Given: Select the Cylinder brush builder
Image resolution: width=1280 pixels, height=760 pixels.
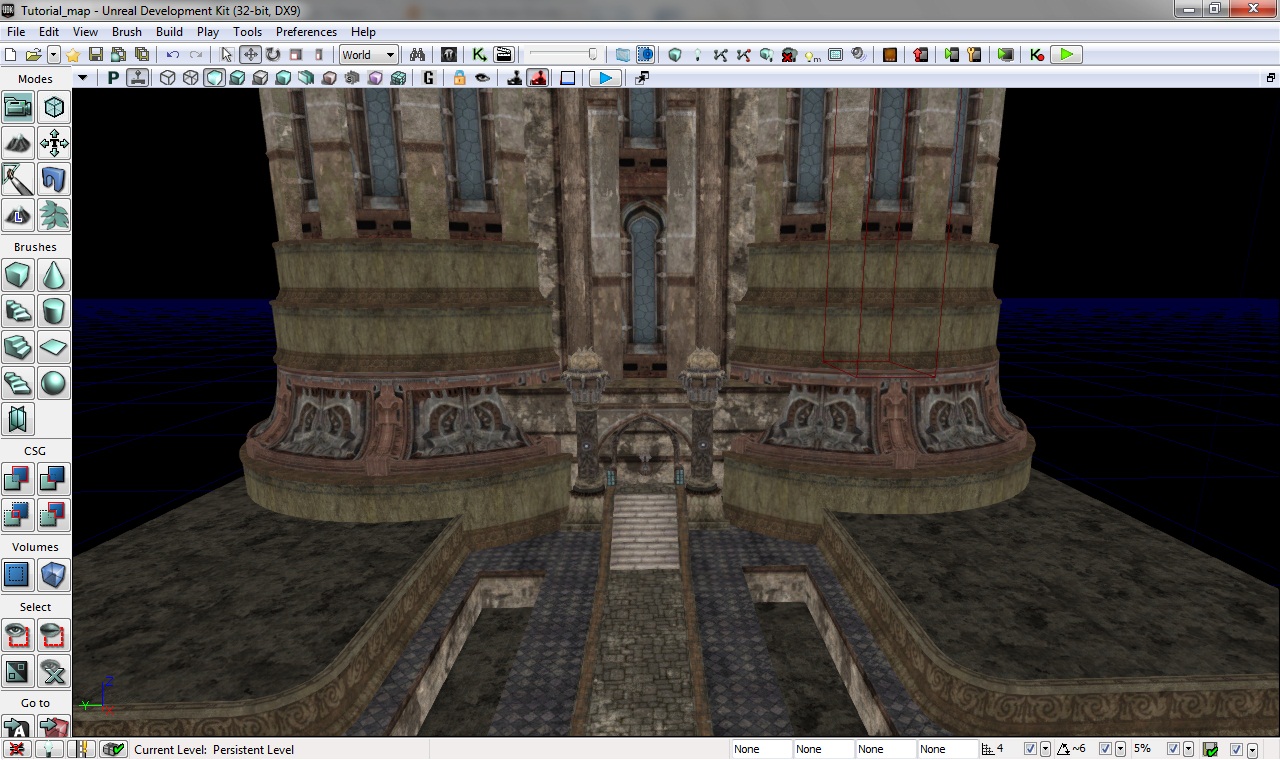Looking at the screenshot, I should tap(54, 310).
